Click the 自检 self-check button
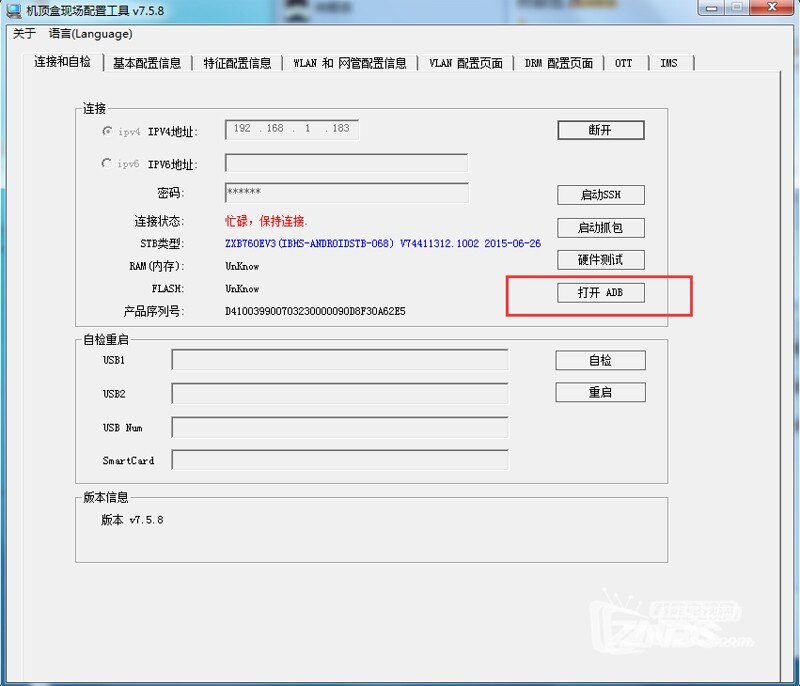The image size is (800, 686). click(x=601, y=360)
